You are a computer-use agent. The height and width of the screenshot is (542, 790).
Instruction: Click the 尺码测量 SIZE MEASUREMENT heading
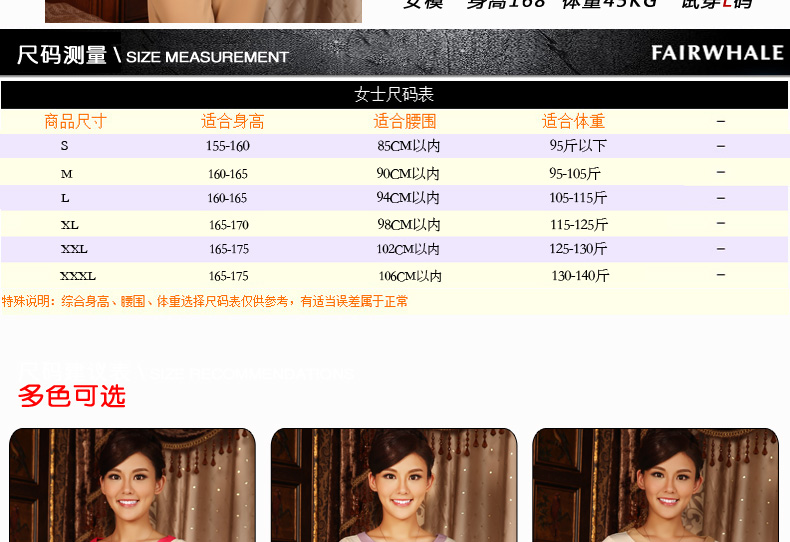pos(153,56)
